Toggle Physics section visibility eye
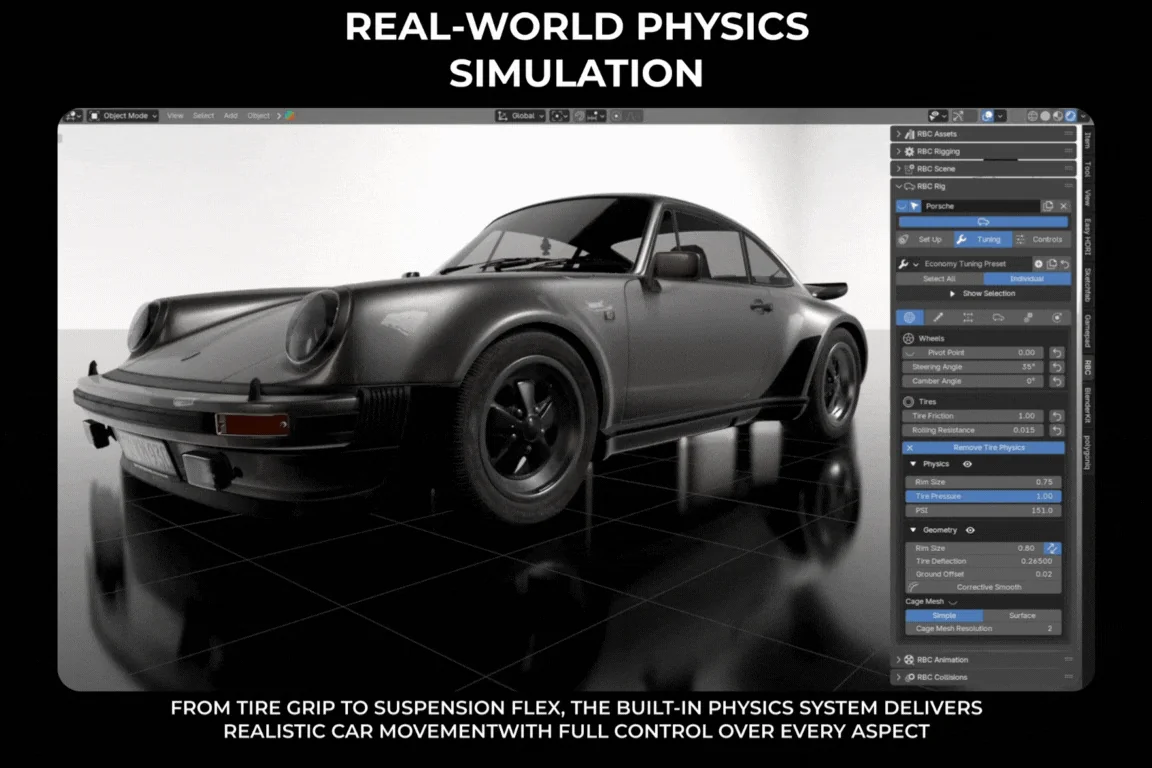Viewport: 1152px width, 768px height. 967,465
